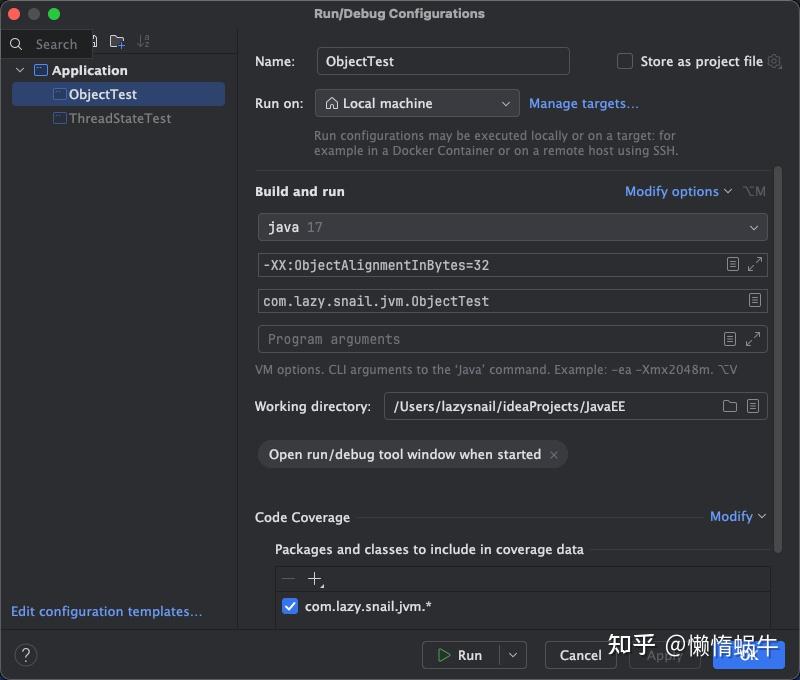Screen dimensions: 800x680
Task: Enable the Store as project file checkbox
Action: click(625, 61)
